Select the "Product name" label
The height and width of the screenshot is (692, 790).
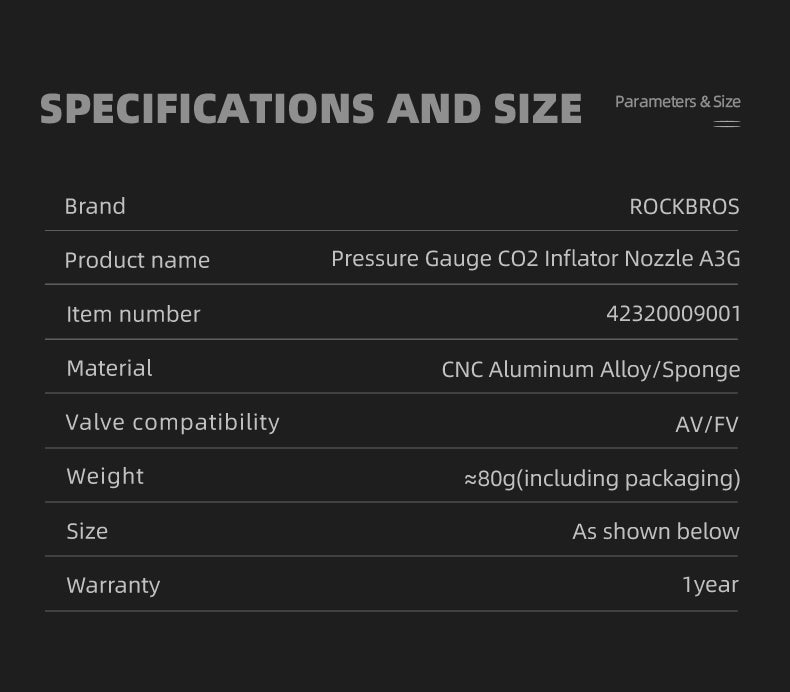137,261
